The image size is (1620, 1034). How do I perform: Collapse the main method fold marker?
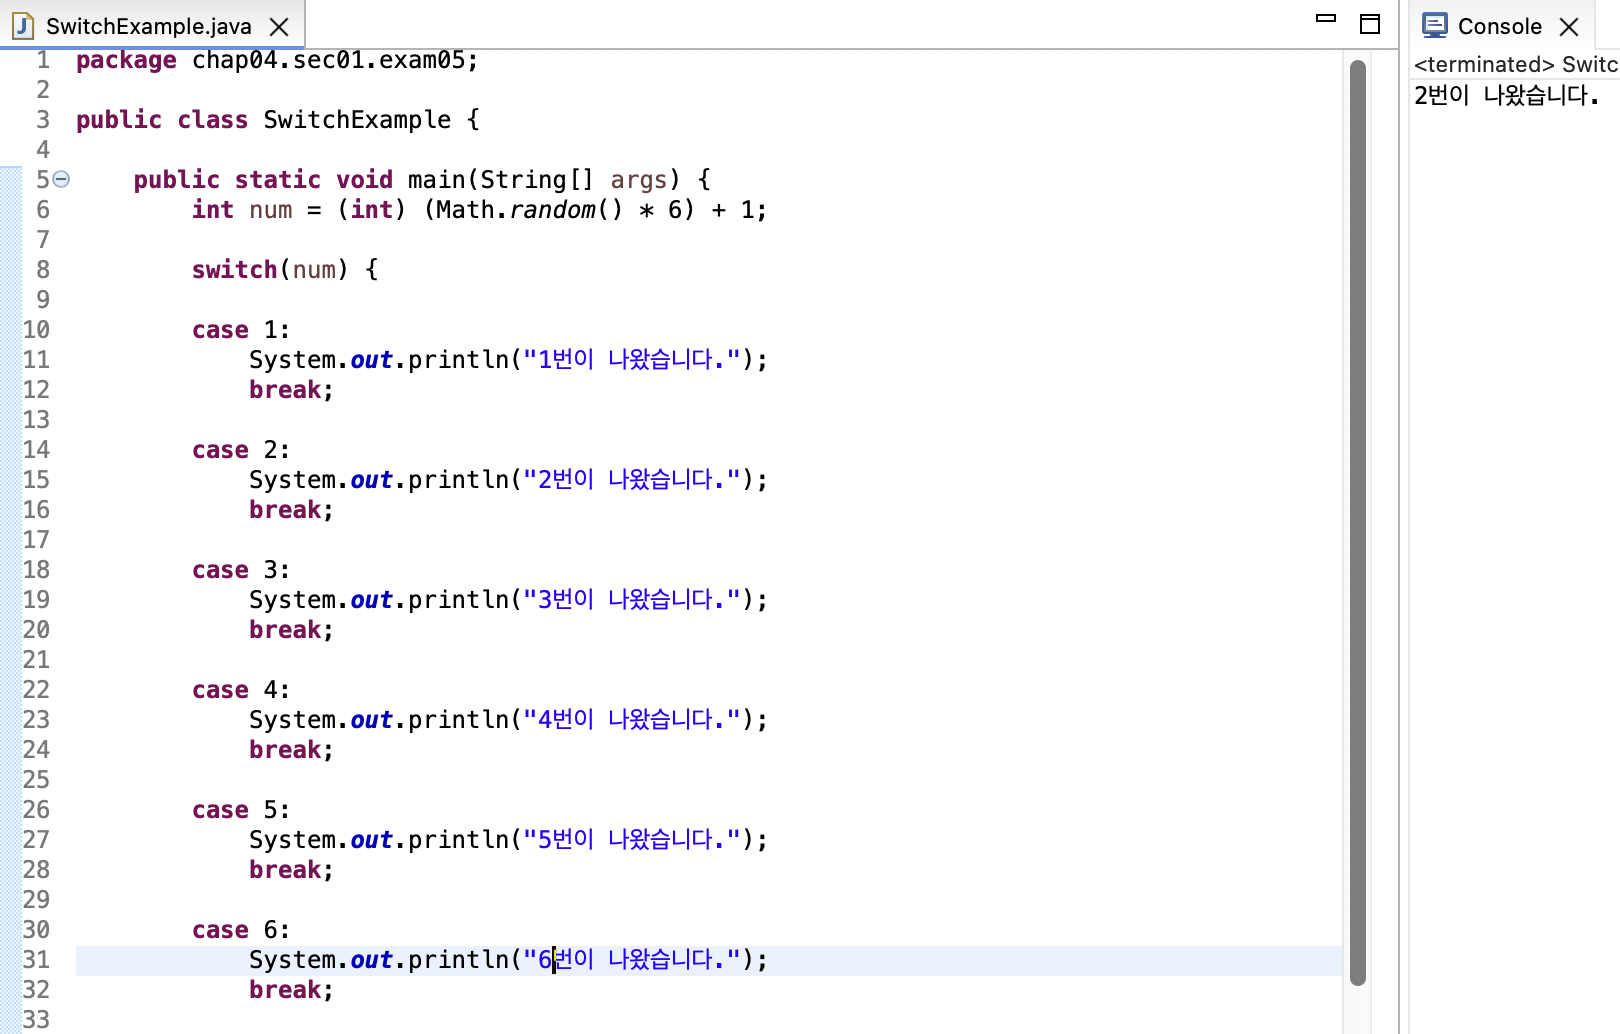61,179
